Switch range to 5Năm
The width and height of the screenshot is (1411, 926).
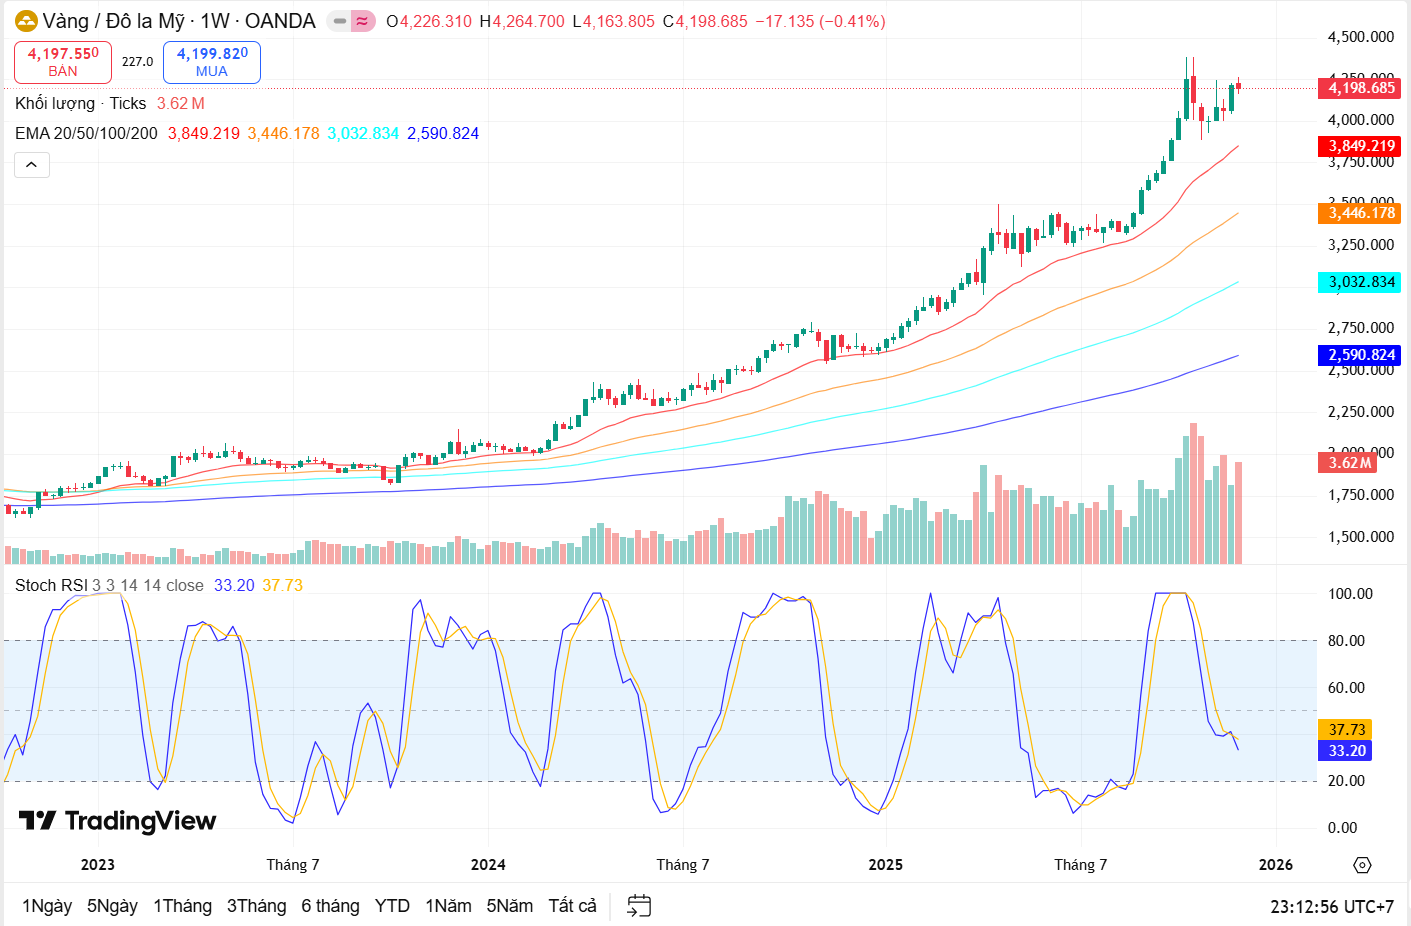(x=509, y=906)
